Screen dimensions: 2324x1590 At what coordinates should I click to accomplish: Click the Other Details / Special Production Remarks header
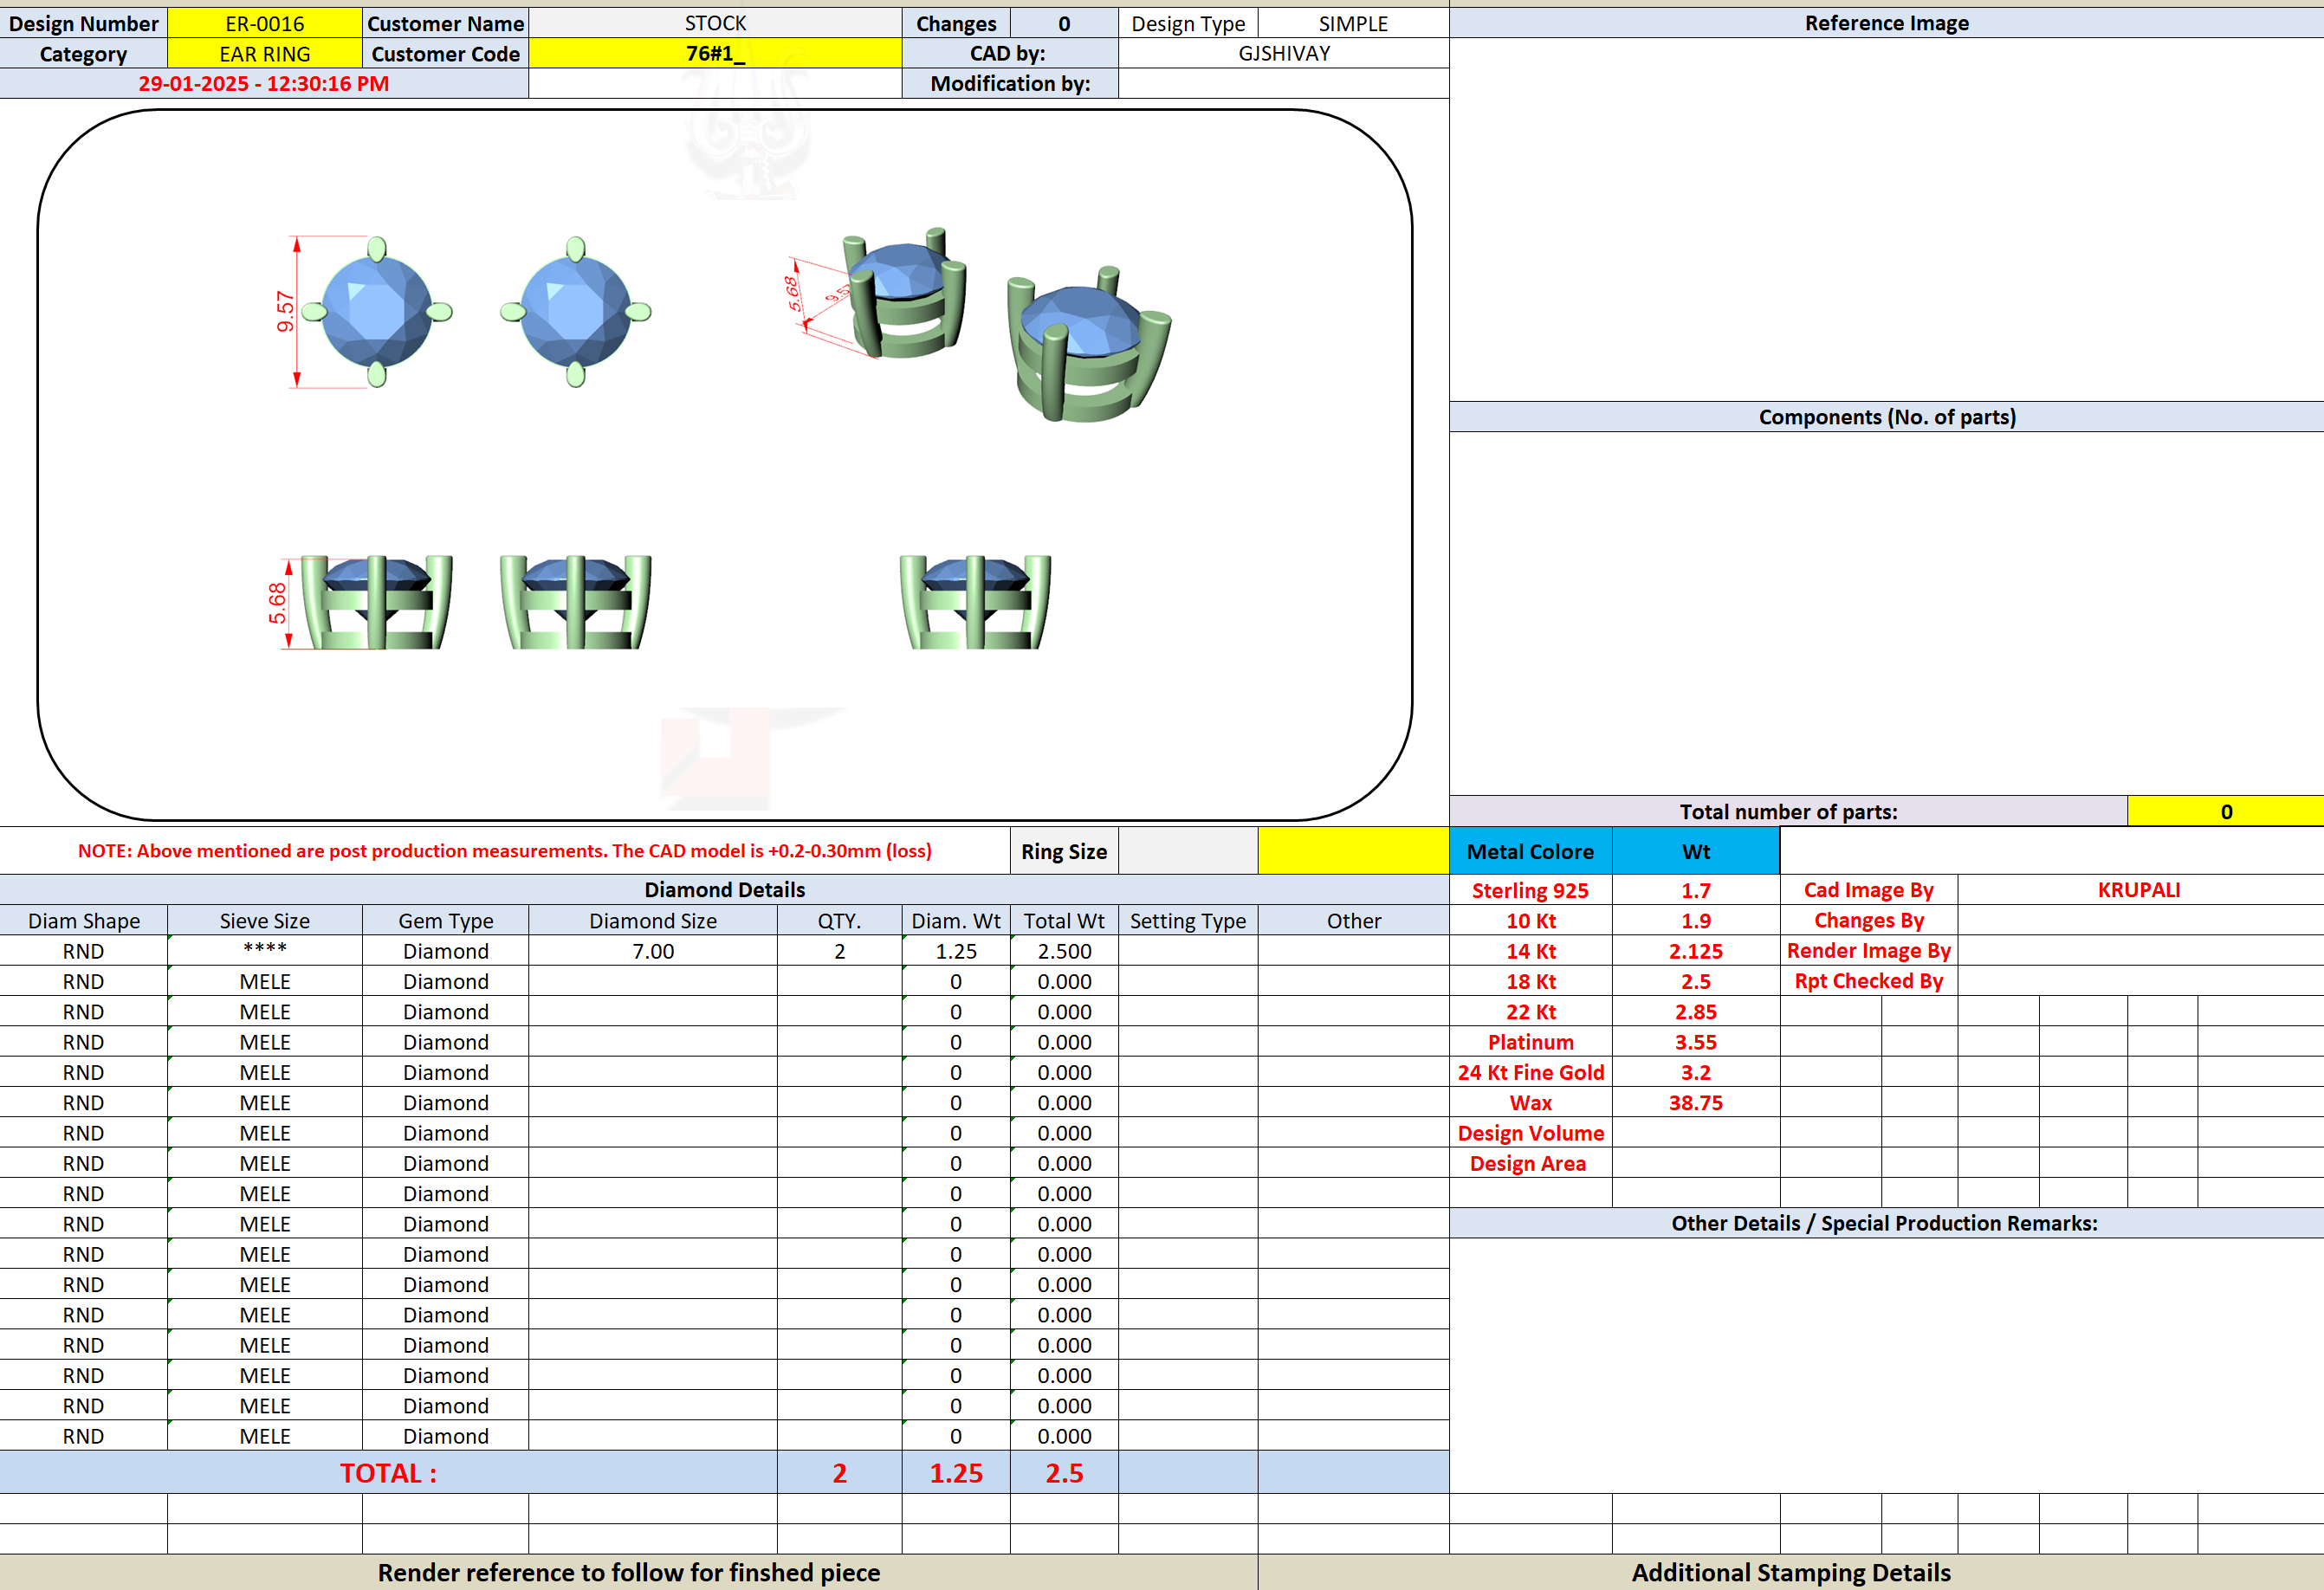point(1886,1223)
